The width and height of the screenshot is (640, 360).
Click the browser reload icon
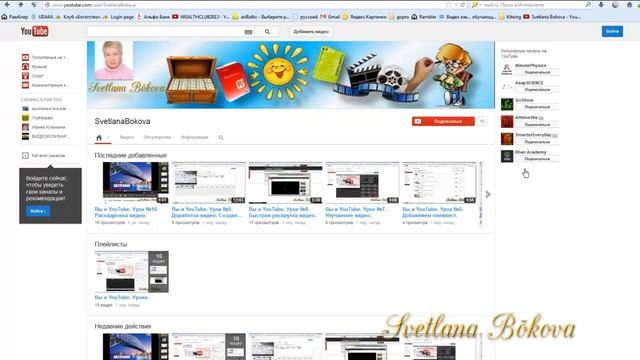(462, 5)
